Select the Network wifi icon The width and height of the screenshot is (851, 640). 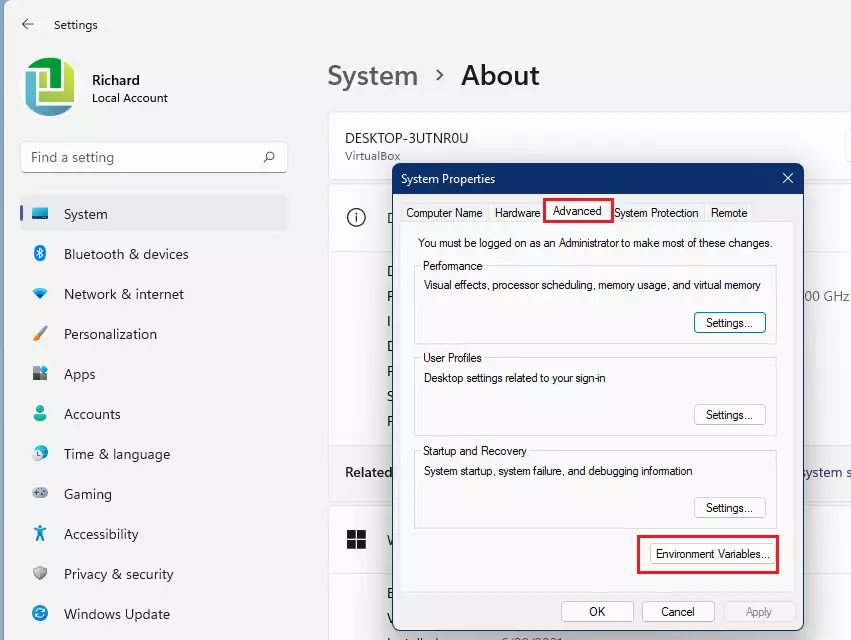[x=40, y=294]
